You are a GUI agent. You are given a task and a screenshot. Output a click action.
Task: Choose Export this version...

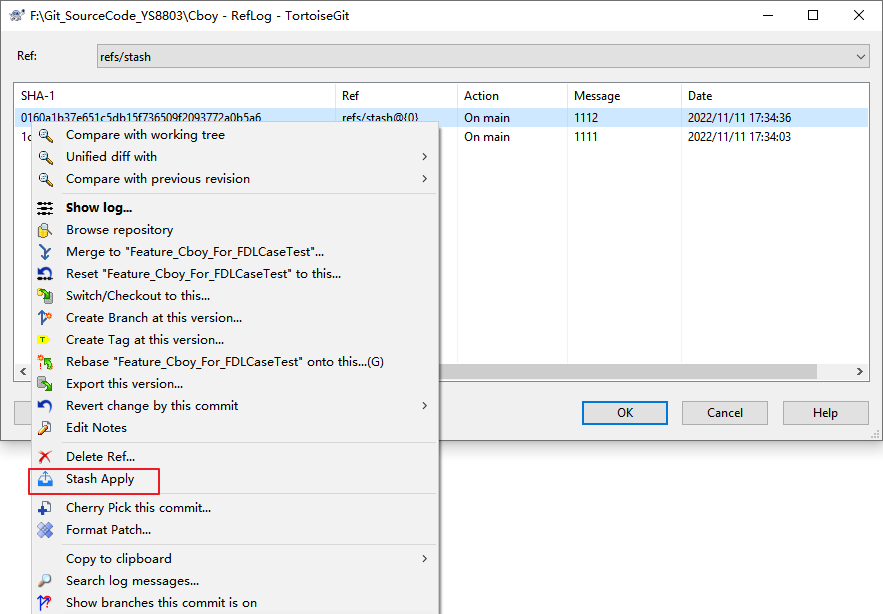tap(235, 384)
